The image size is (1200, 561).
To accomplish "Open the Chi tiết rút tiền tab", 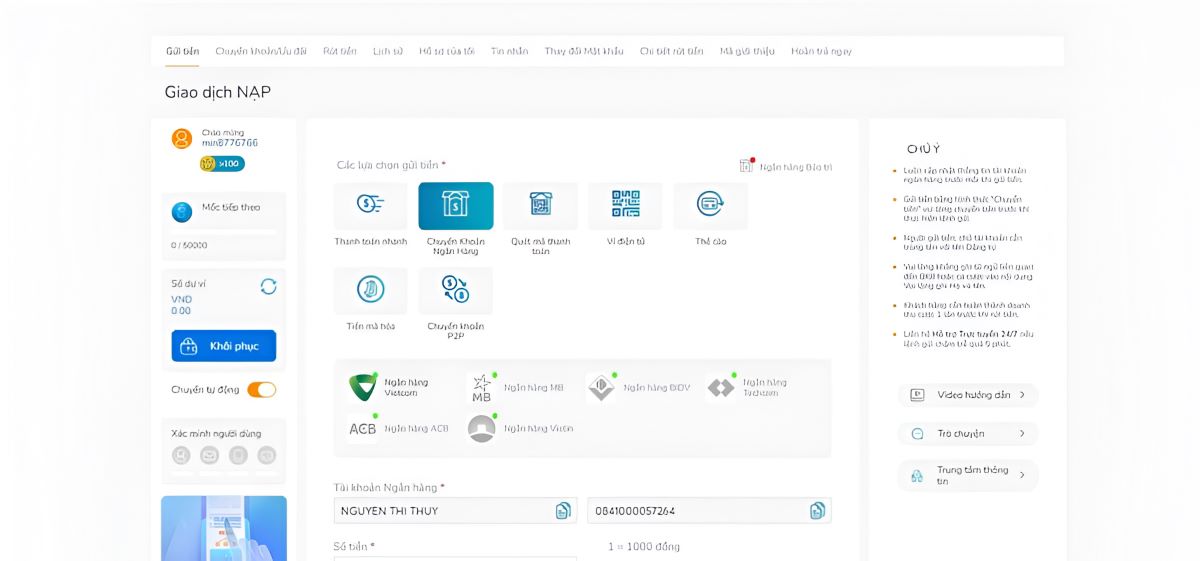I will [672, 51].
